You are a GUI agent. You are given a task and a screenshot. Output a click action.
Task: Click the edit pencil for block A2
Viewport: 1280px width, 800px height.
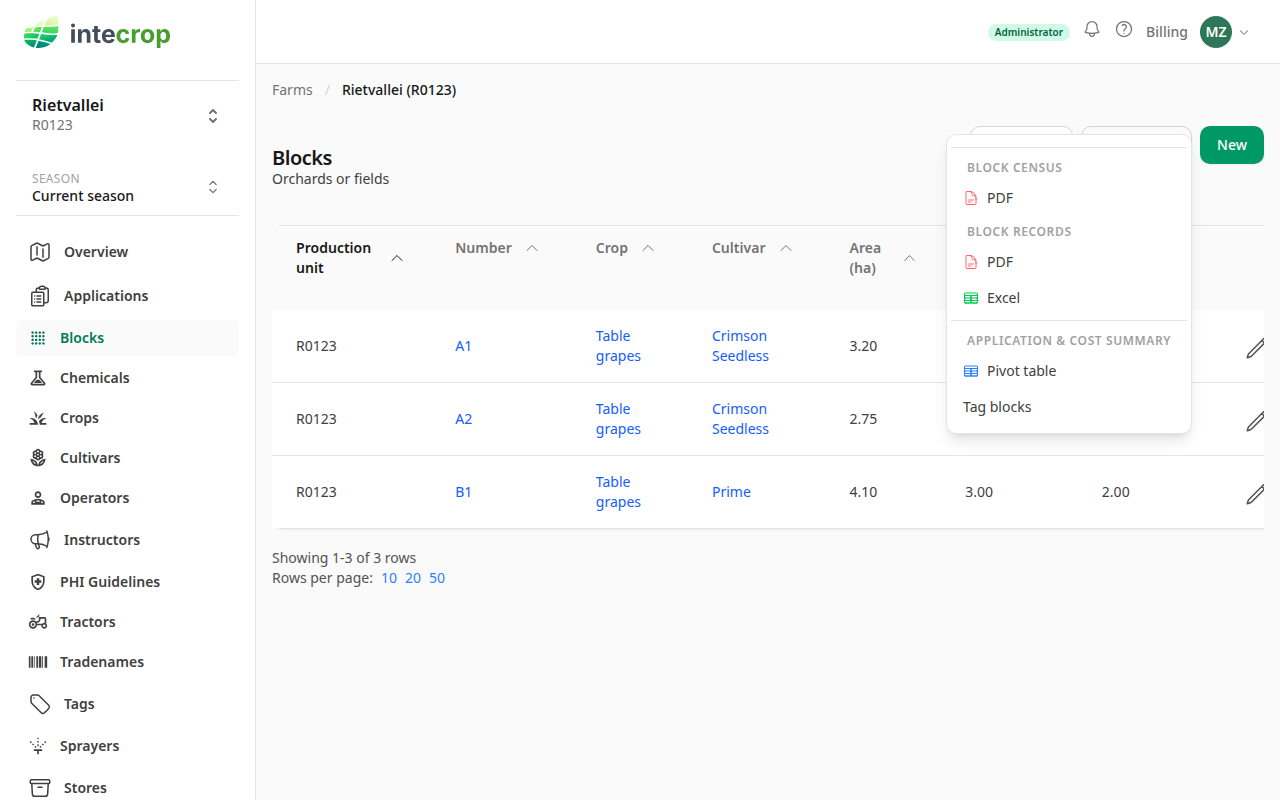pyautogui.click(x=1255, y=420)
